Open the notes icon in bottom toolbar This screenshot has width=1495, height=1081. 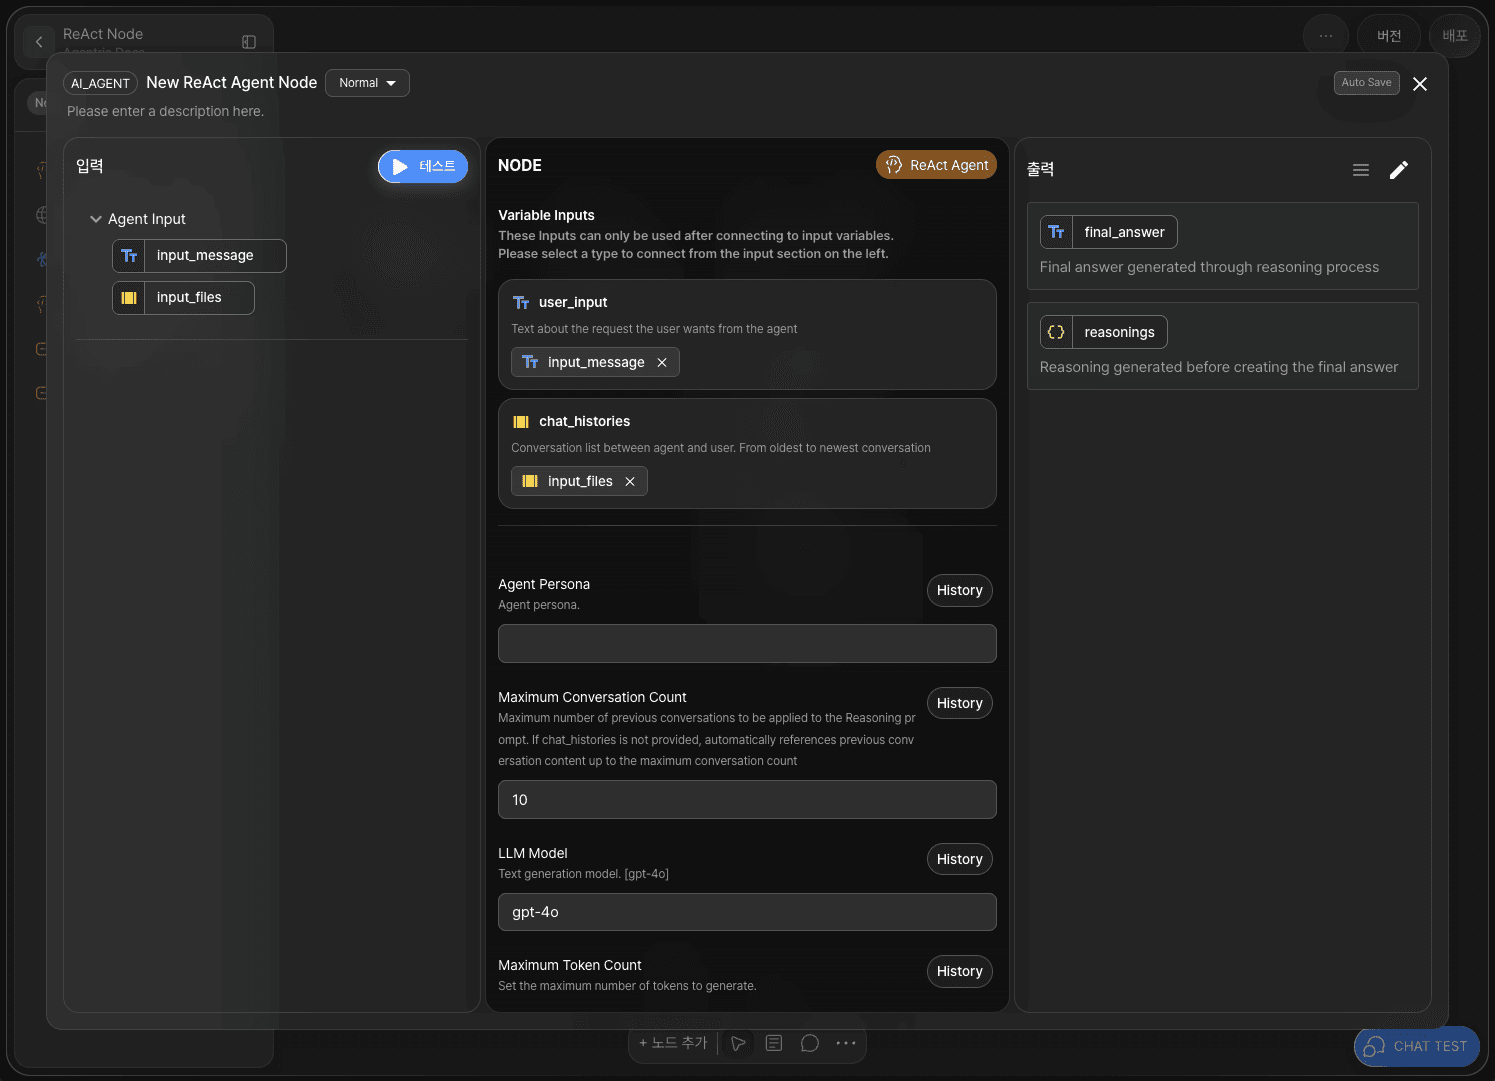coord(774,1043)
